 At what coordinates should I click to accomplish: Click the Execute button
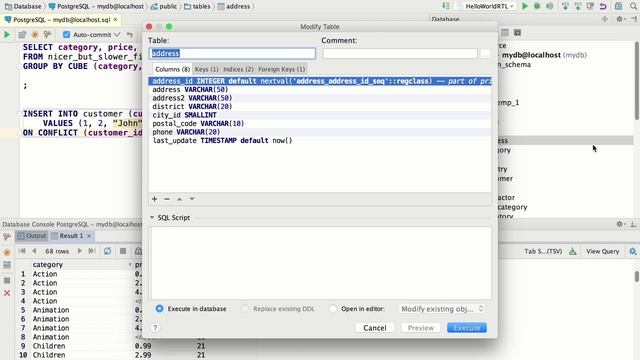(x=467, y=328)
